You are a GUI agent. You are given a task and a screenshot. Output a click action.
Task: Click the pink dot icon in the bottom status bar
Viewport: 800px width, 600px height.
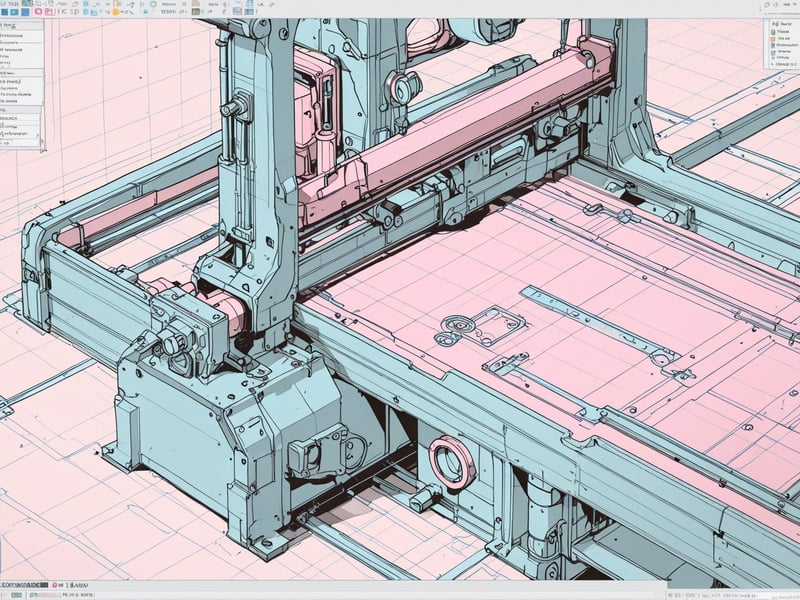[54, 585]
